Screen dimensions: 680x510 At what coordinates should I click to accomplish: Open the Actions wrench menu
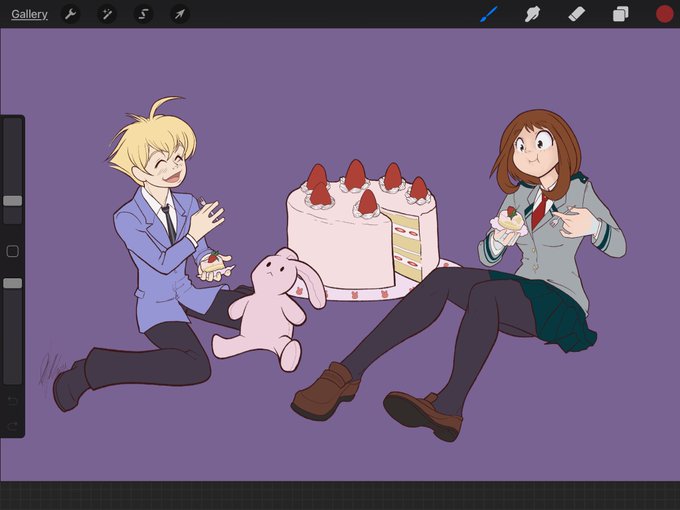pos(71,14)
